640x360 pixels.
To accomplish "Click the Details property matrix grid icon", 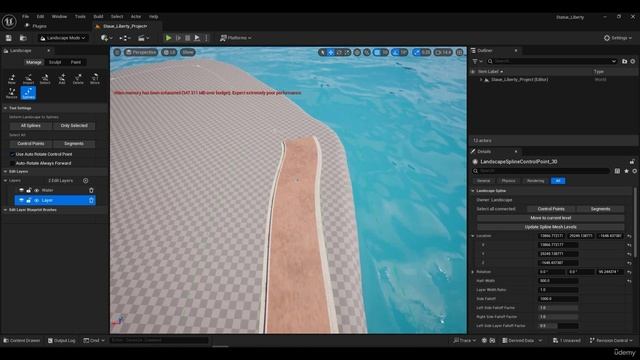I will tap(617, 171).
